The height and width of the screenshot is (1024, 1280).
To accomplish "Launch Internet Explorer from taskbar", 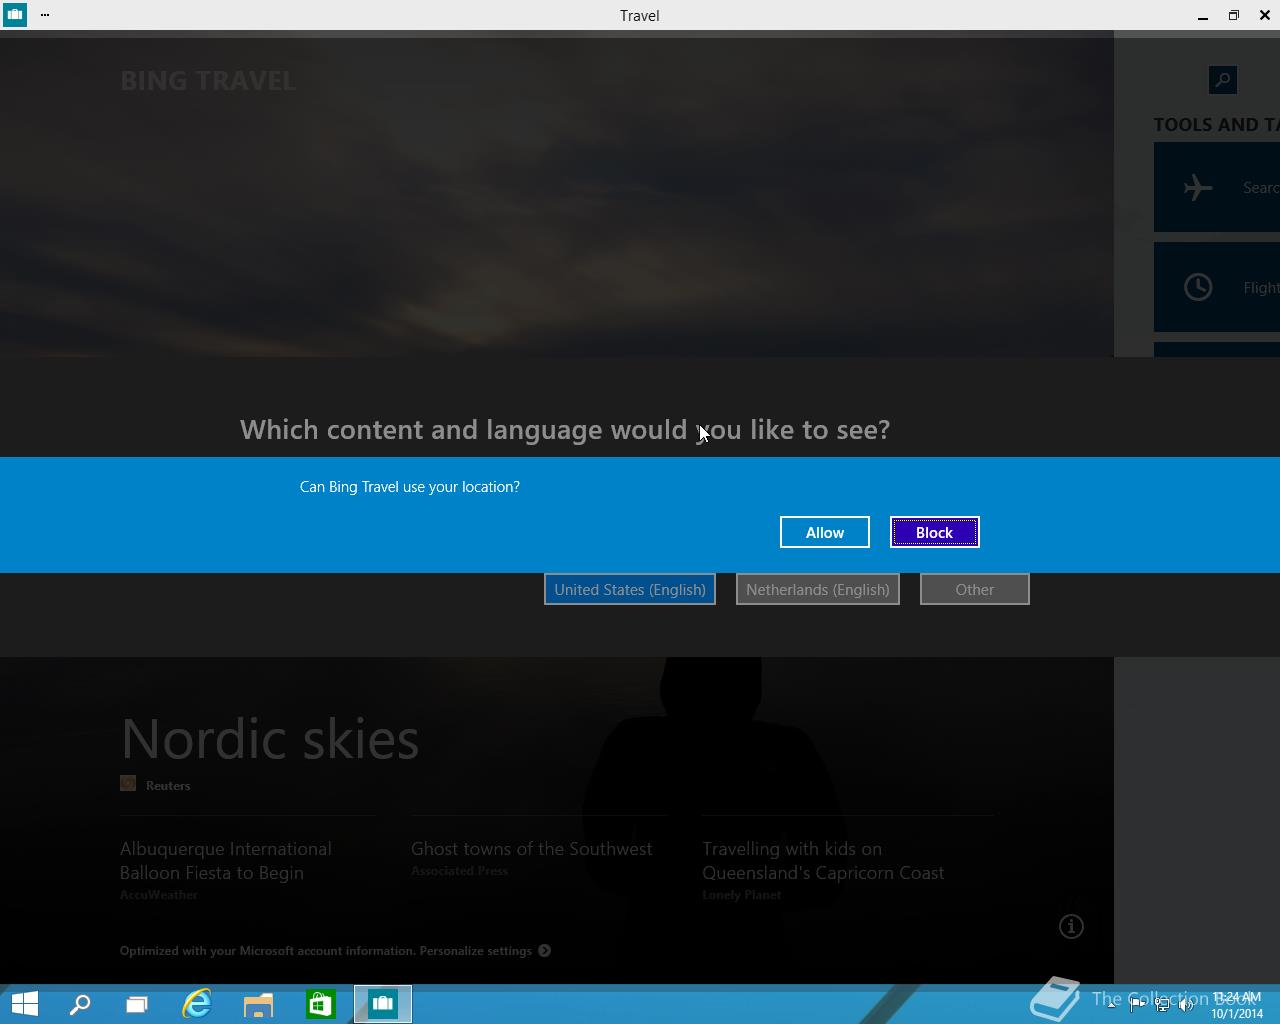I will [x=197, y=1004].
